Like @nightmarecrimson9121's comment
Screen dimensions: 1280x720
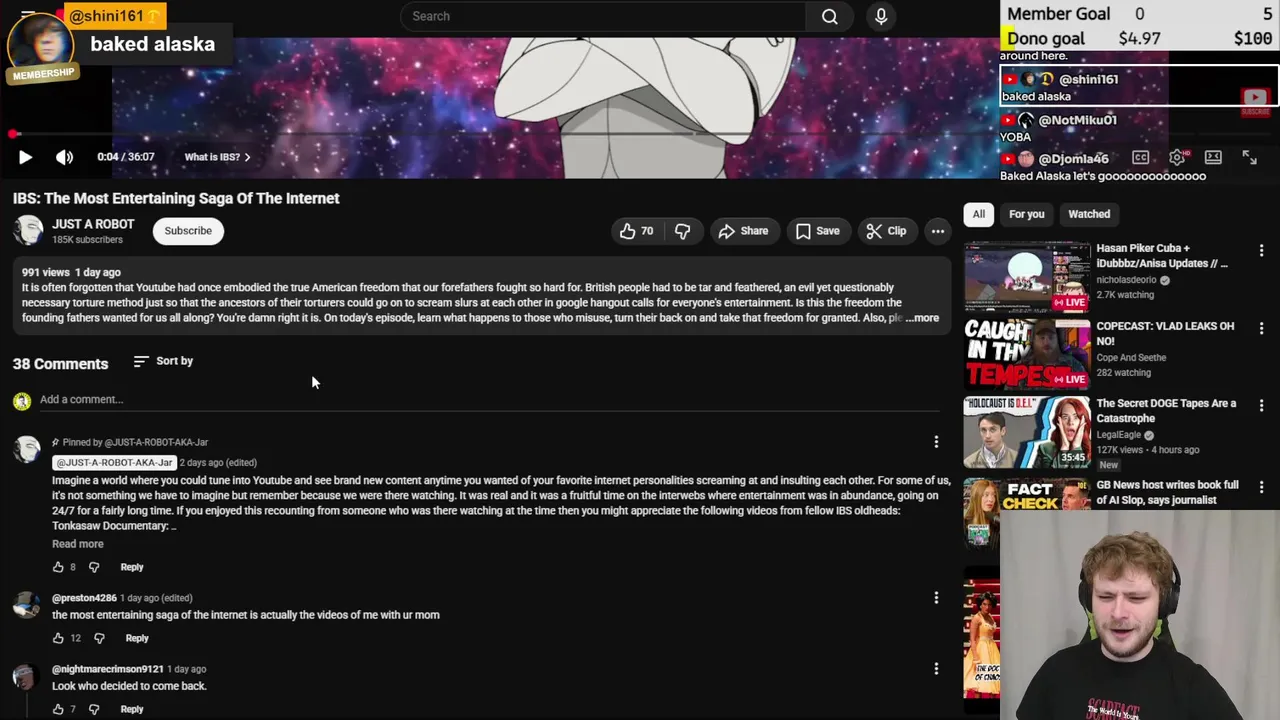[x=58, y=709]
